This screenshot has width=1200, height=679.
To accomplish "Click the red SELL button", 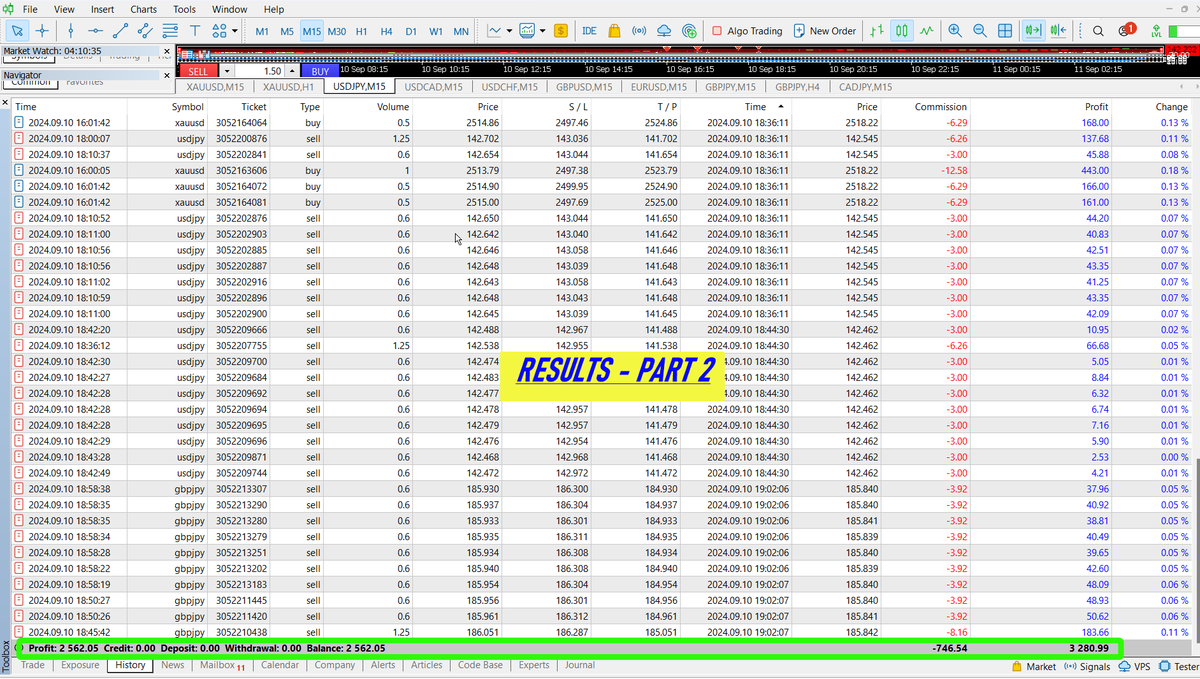I will tap(198, 71).
